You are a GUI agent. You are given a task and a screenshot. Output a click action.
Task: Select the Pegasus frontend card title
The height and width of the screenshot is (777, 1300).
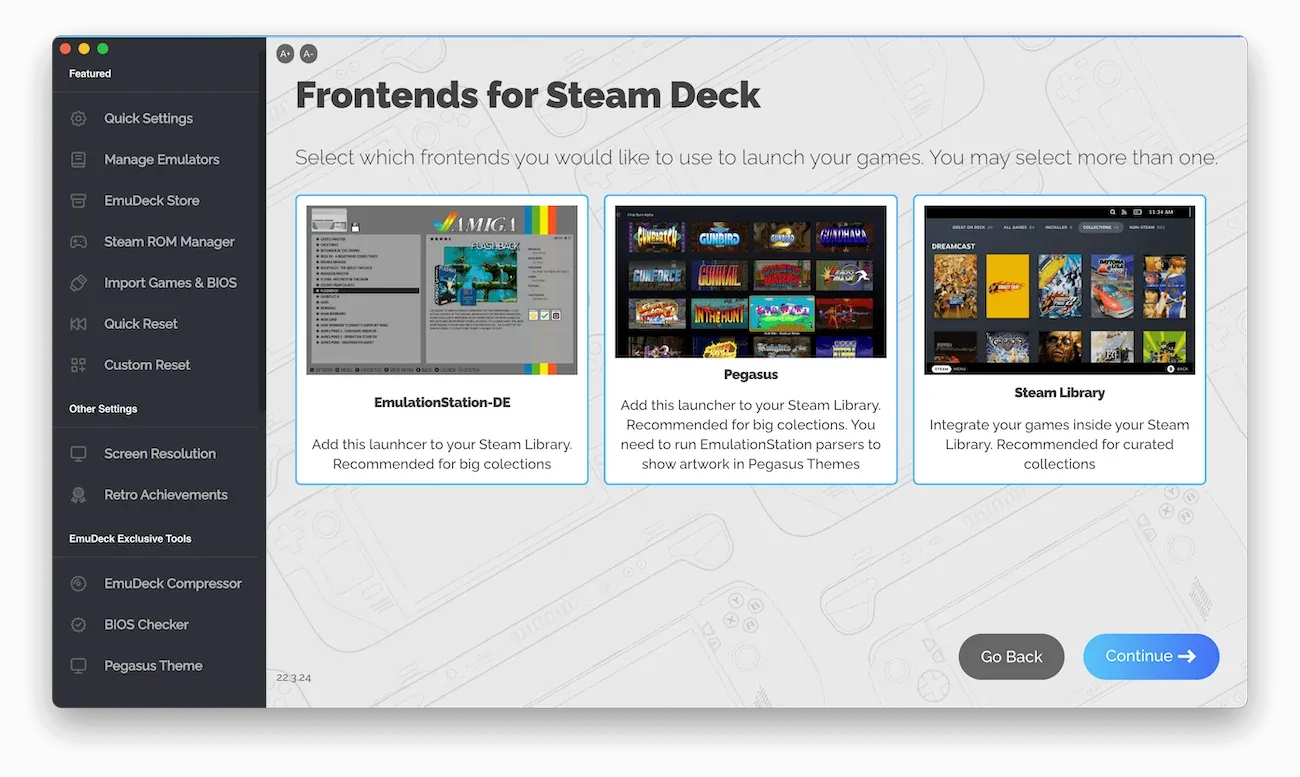(751, 375)
